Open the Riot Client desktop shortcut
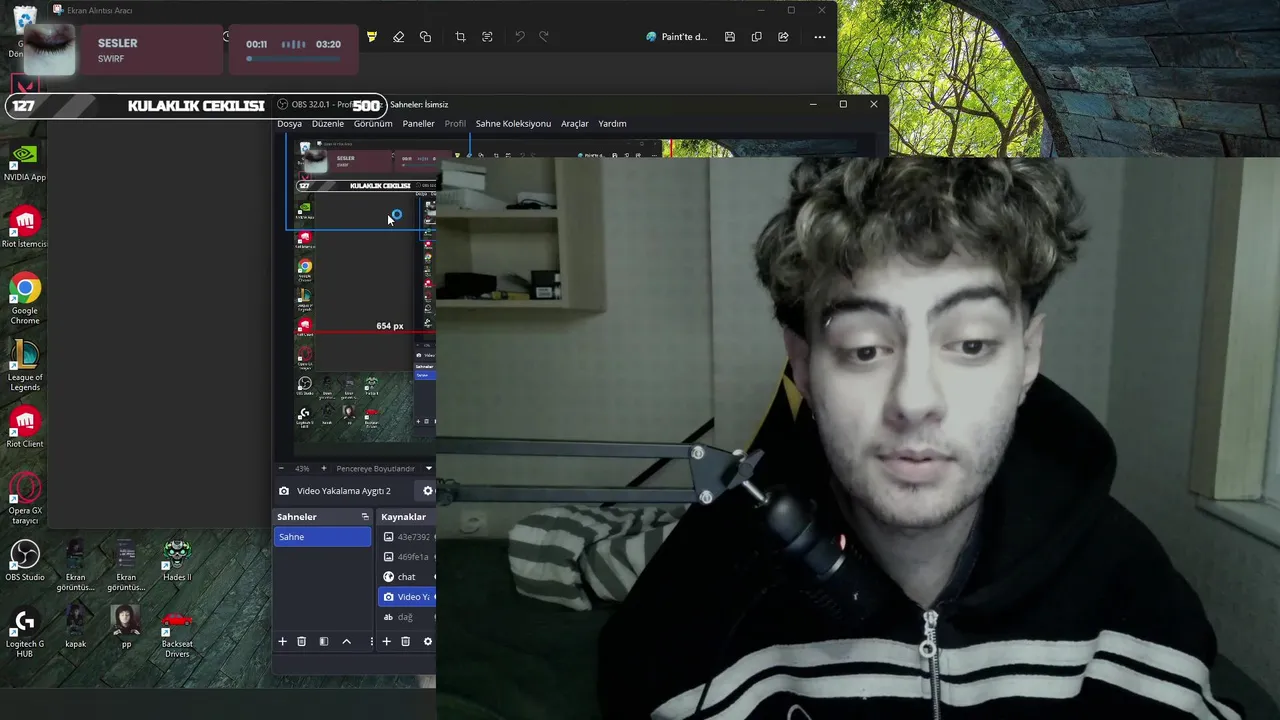This screenshot has height=720, width=1280. click(25, 427)
